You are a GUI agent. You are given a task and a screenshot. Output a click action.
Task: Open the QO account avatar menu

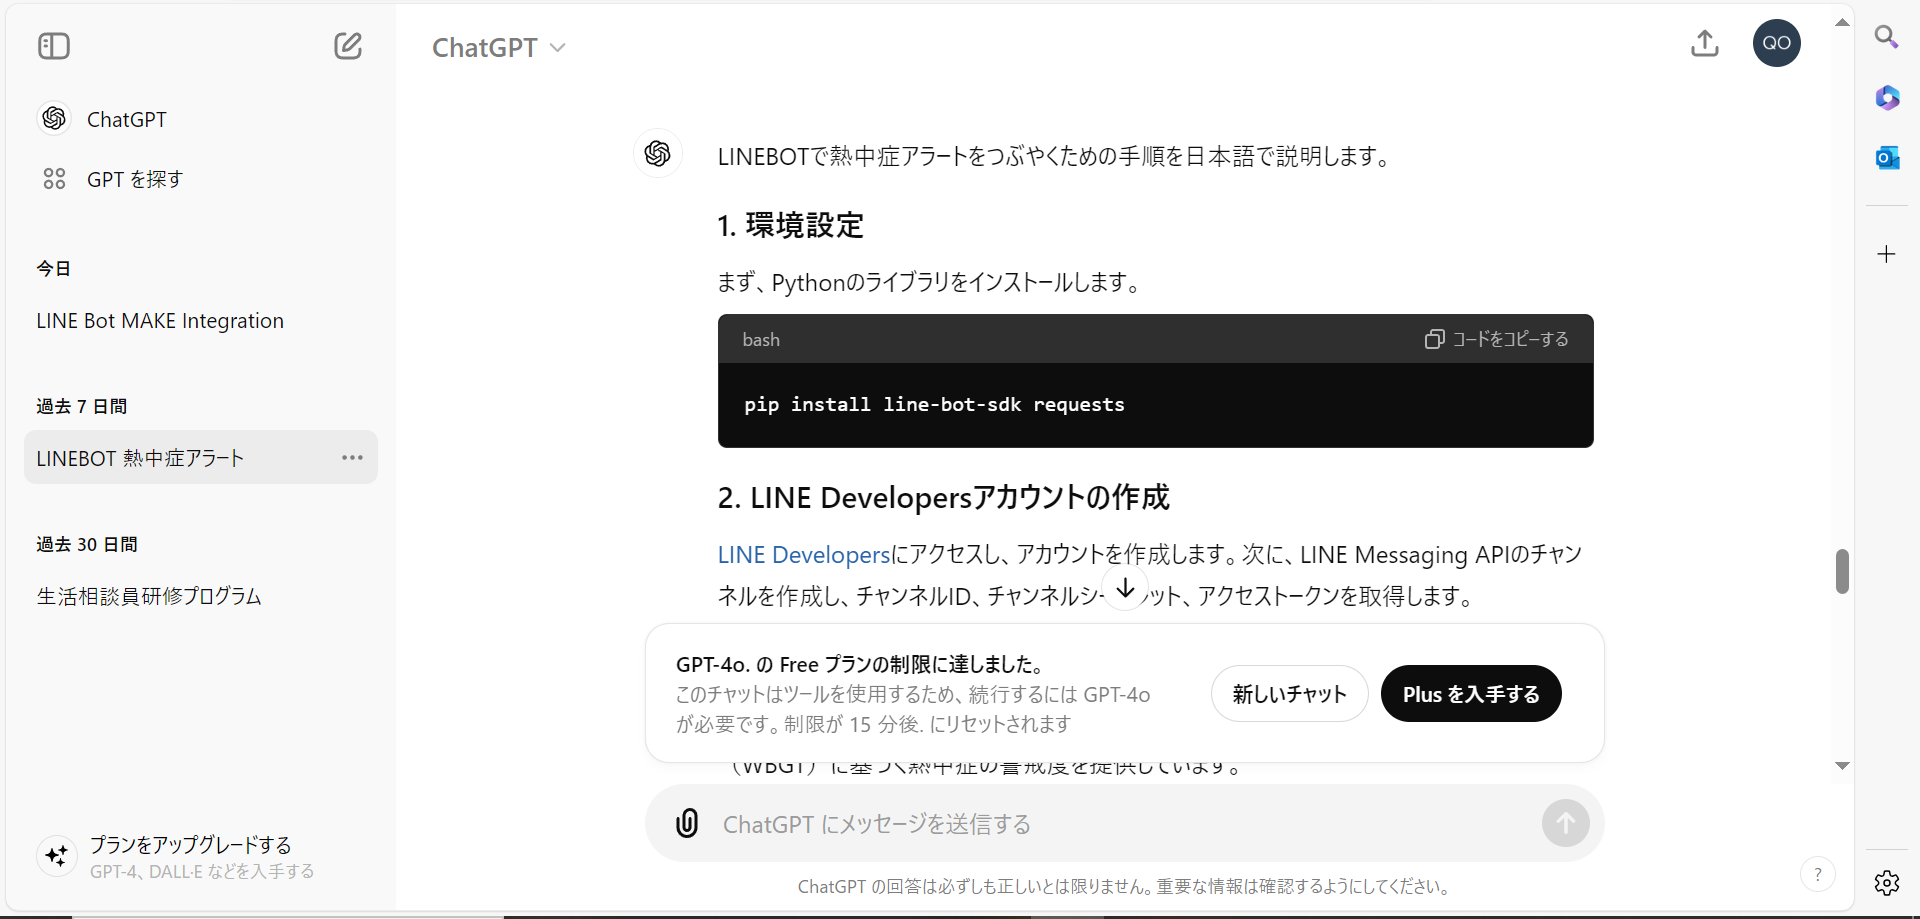click(1777, 43)
